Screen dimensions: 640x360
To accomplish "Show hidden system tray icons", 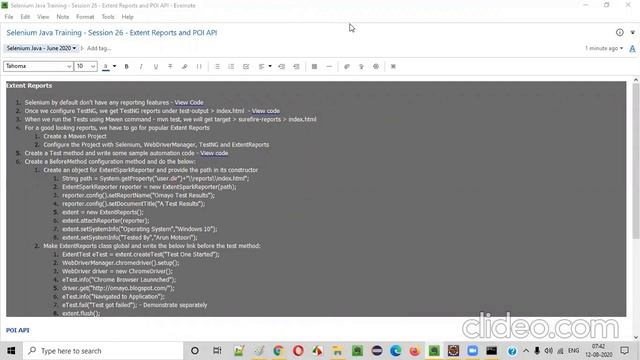I will coord(526,351).
